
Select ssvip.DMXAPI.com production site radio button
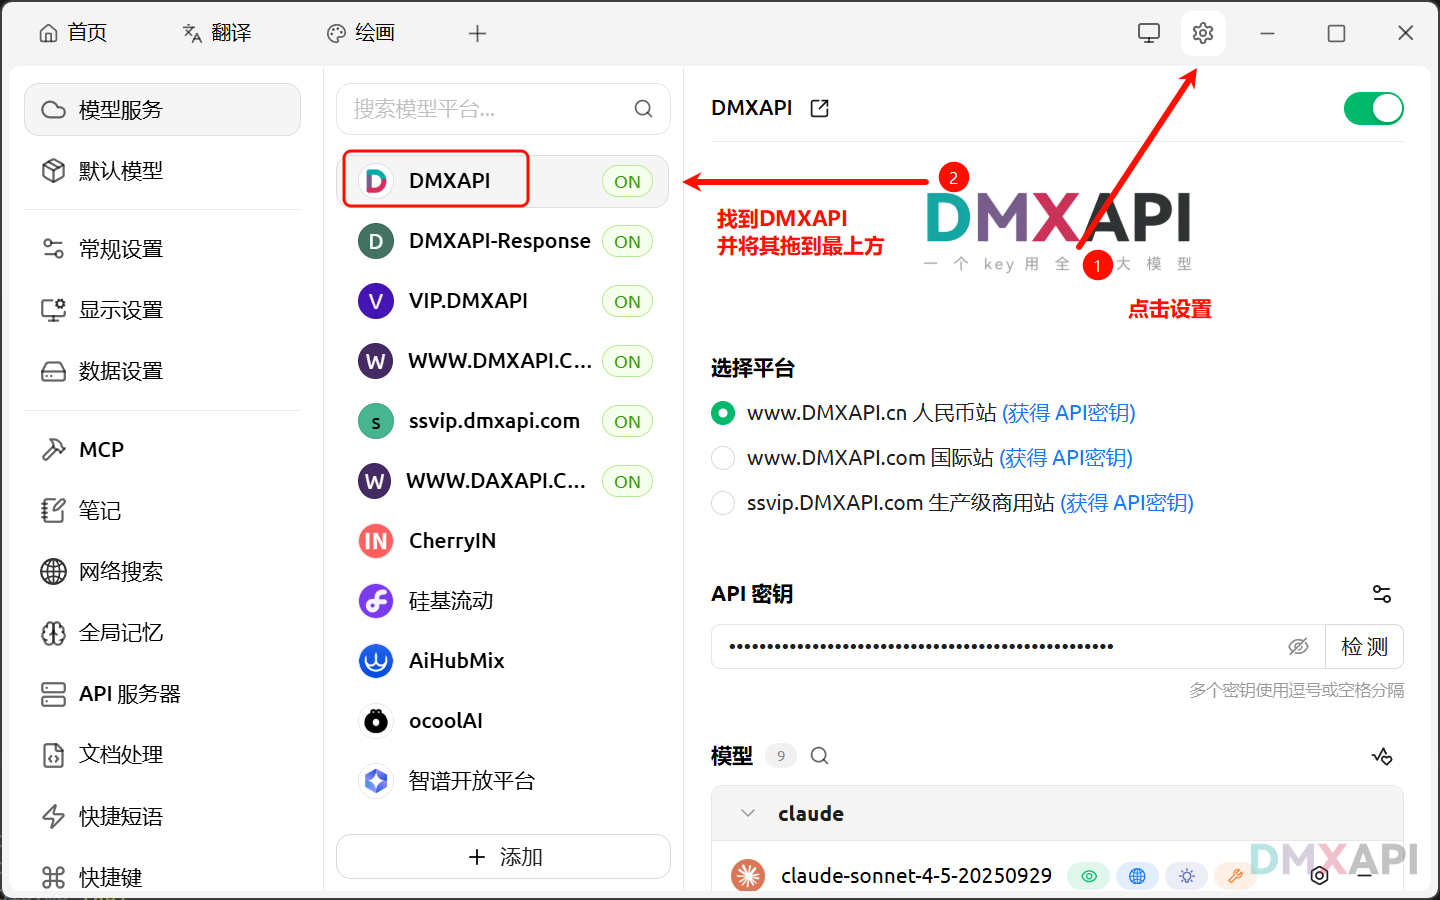click(723, 503)
